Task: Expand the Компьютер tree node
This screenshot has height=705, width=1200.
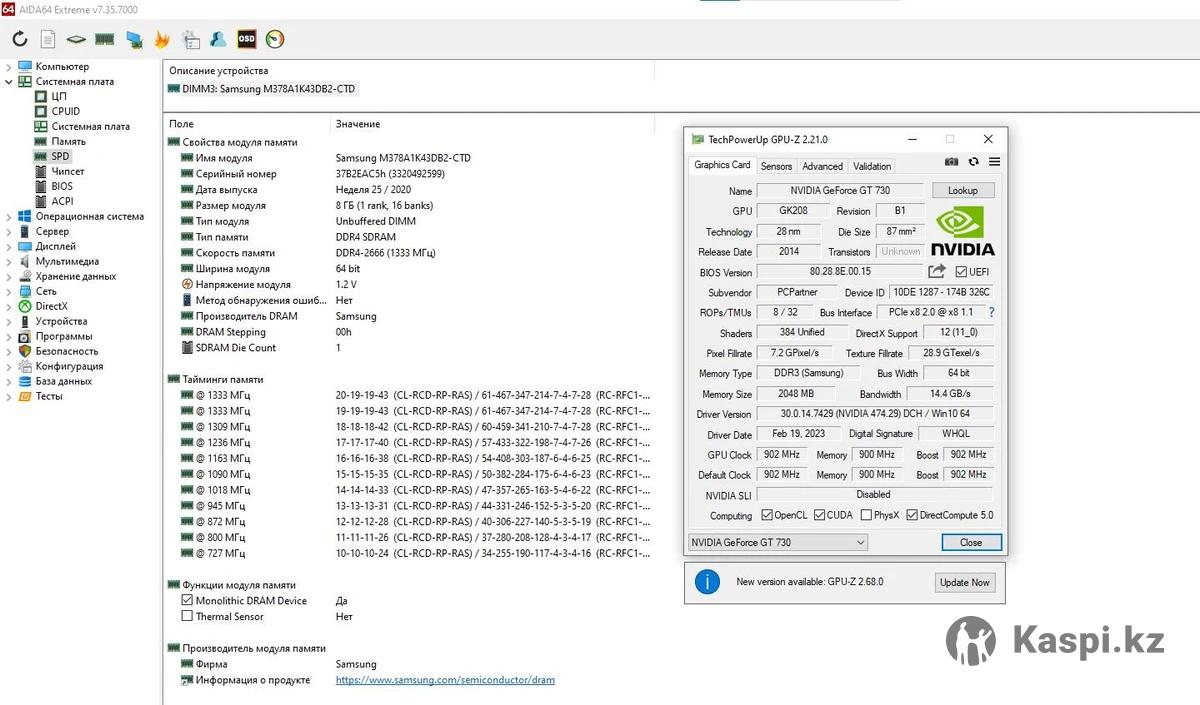Action: (x=9, y=67)
